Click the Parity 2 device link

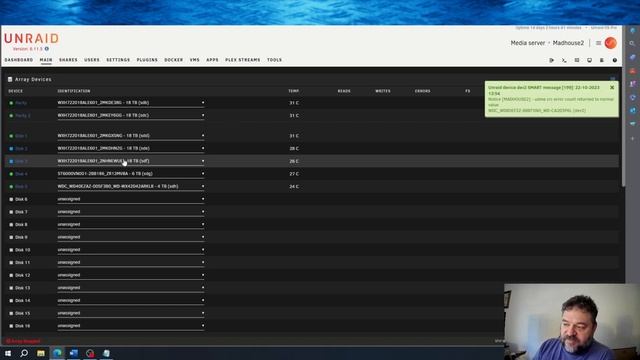[23, 116]
